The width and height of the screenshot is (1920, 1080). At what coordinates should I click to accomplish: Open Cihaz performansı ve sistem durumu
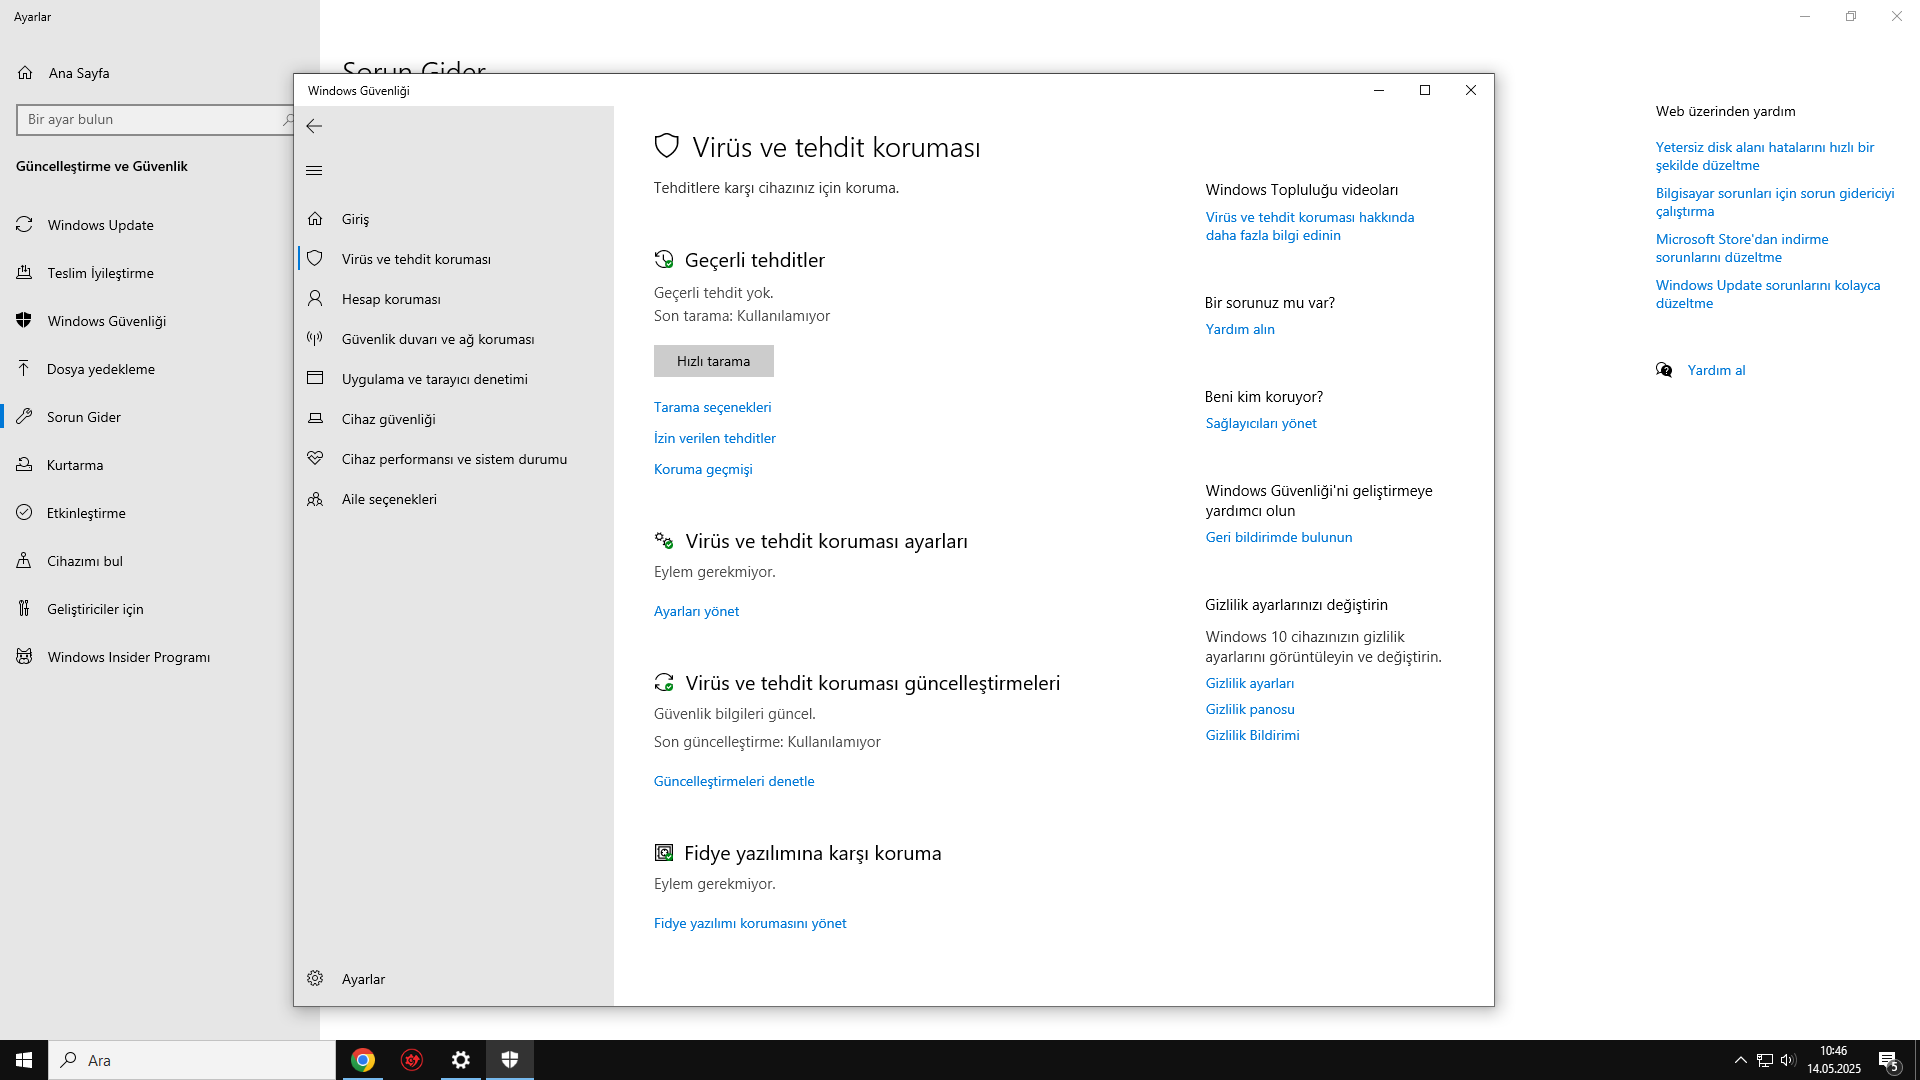tap(453, 459)
